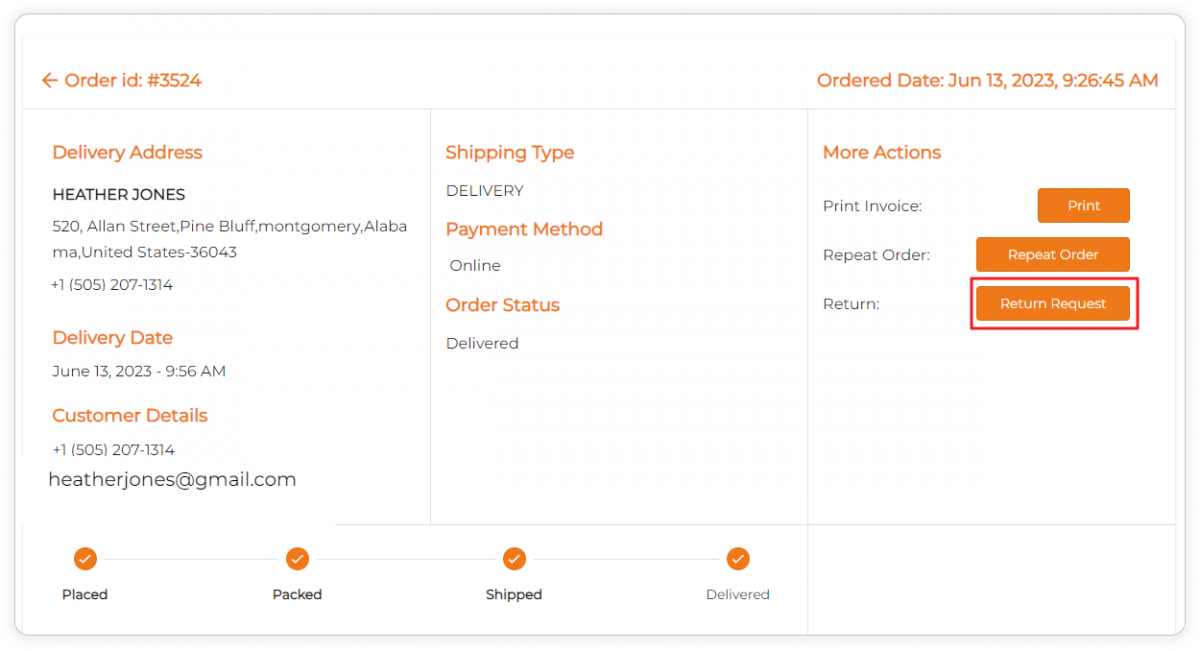Screen dimensions: 1200x651
Task: Click the Packed checkmark icon
Action: pos(297,559)
